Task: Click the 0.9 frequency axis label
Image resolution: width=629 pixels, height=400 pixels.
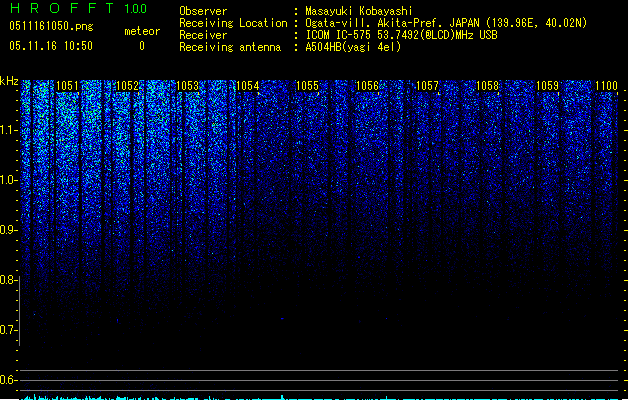Action: click(8, 230)
